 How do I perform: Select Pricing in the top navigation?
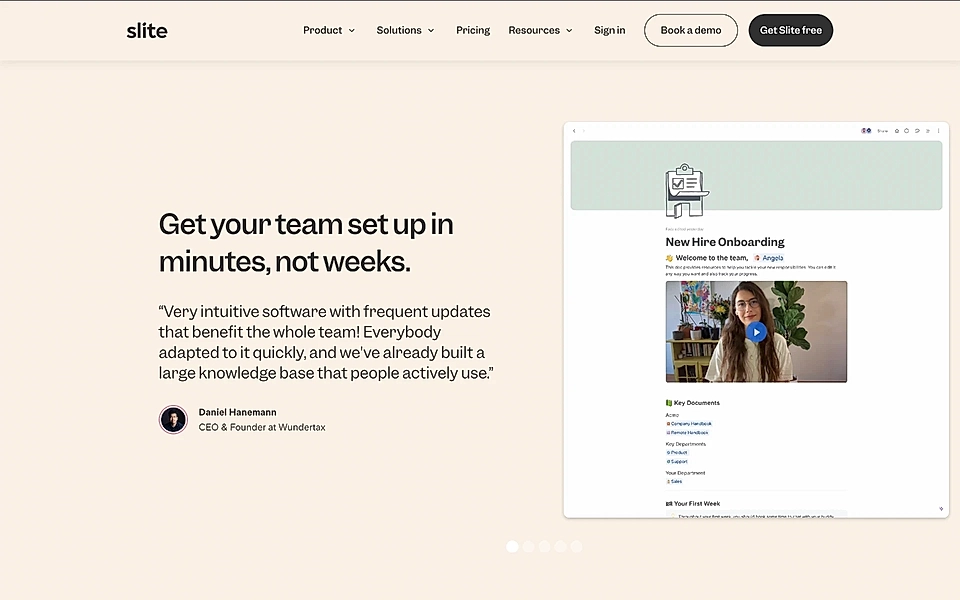tap(472, 30)
